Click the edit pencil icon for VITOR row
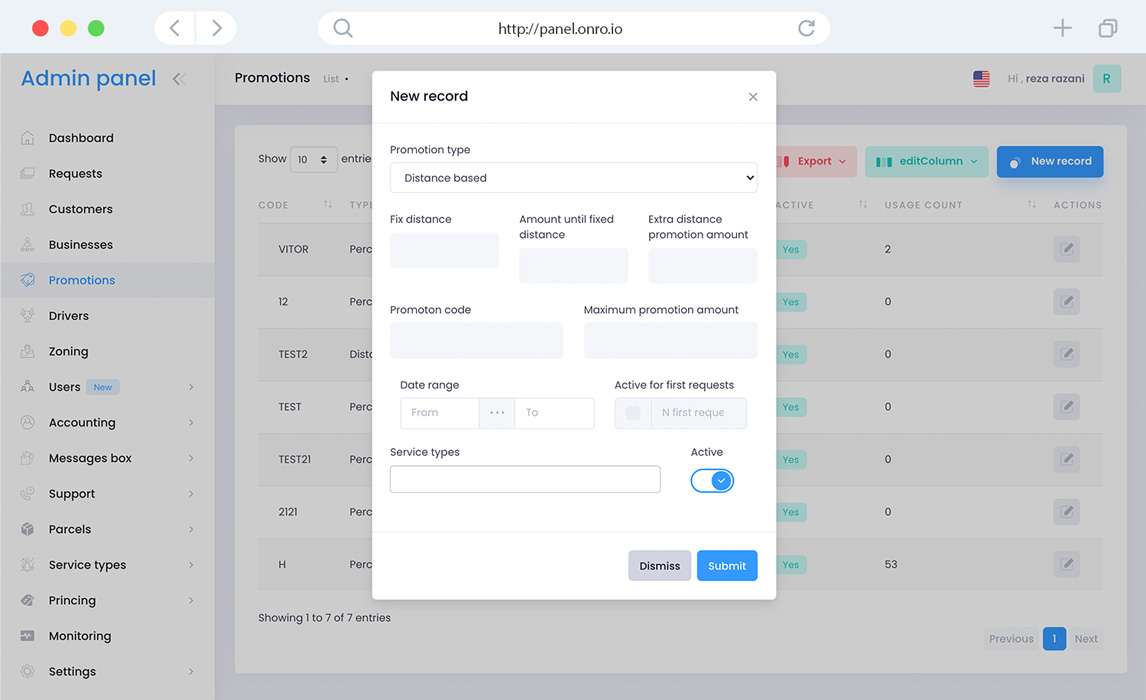 tap(1066, 249)
